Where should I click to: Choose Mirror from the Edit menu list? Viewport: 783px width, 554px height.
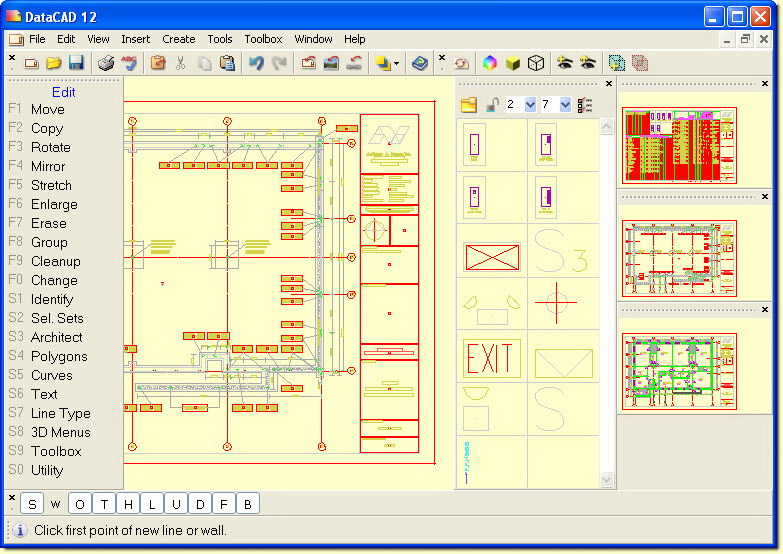pyautogui.click(x=48, y=166)
